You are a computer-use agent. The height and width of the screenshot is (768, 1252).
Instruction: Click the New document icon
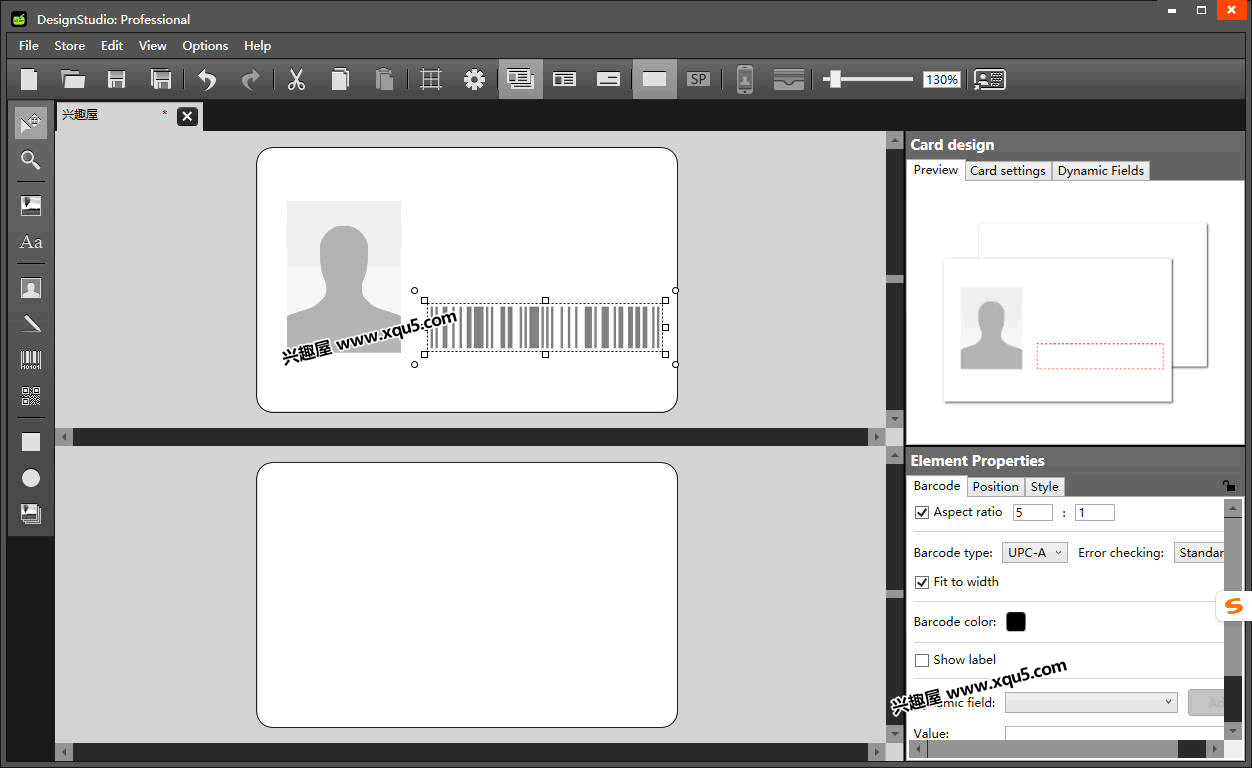[30, 79]
